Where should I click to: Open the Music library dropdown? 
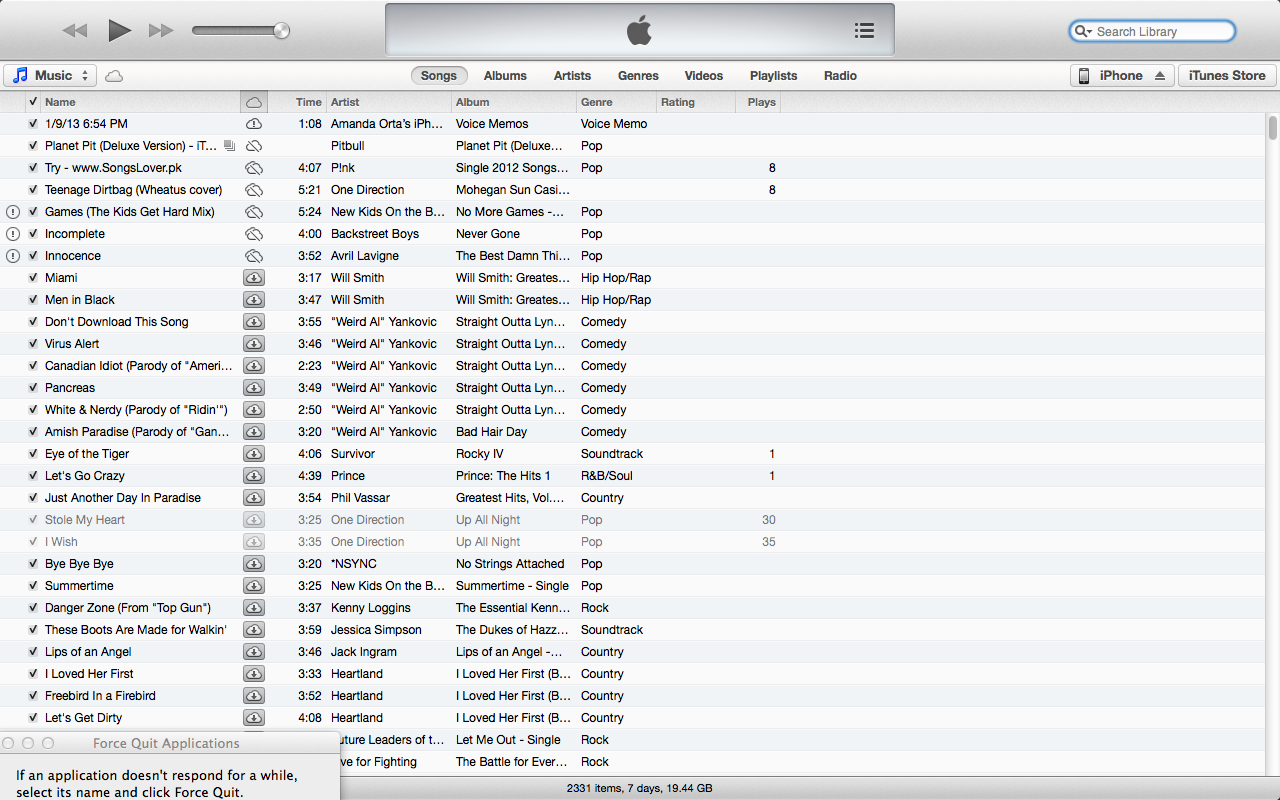[49, 75]
